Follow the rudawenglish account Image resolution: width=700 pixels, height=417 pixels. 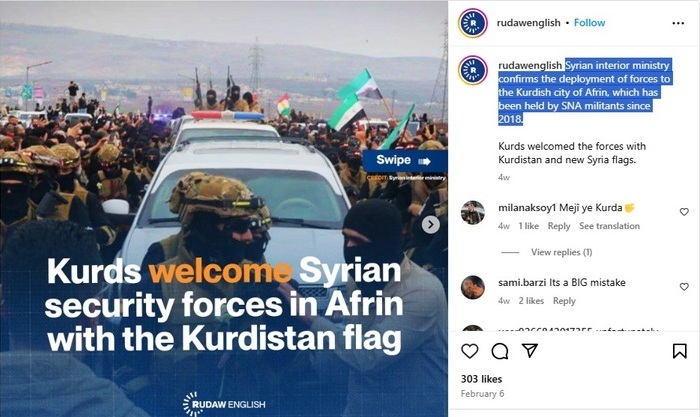[x=589, y=23]
